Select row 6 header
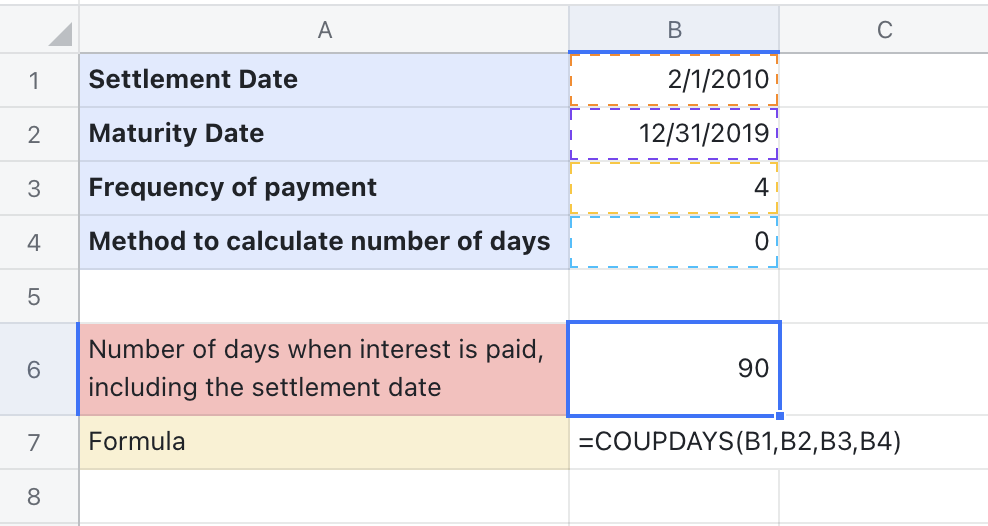 click(x=35, y=369)
